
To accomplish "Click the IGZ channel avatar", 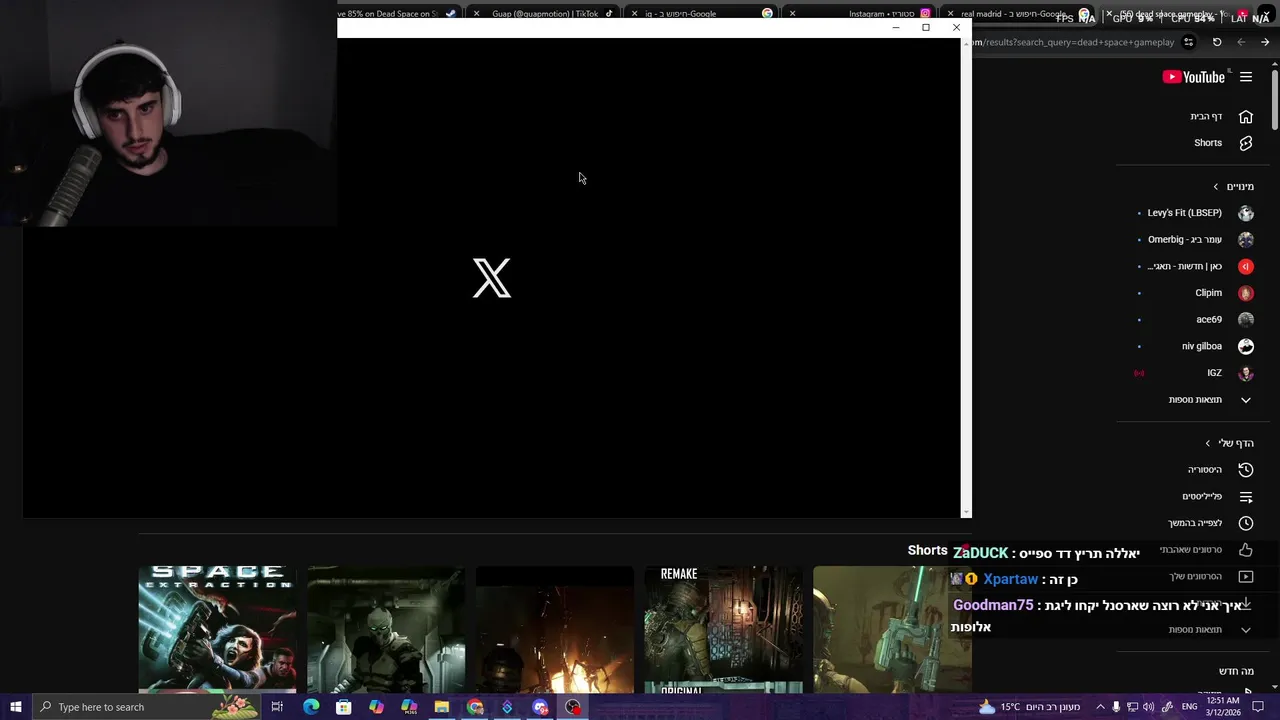I will 1246,373.
